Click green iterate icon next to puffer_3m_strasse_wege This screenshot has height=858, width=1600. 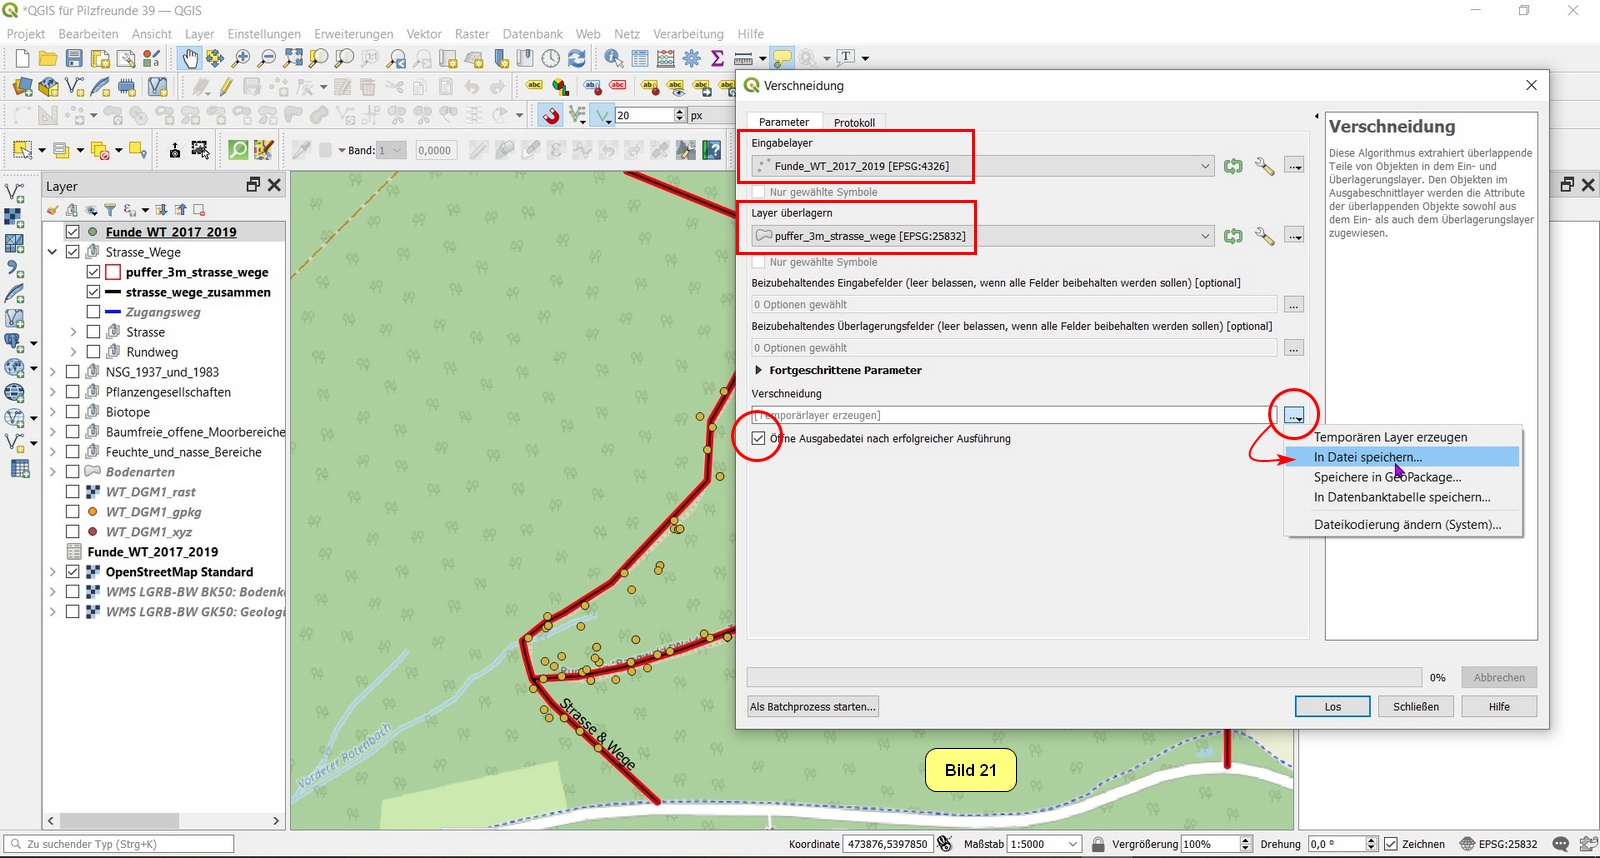coord(1233,236)
